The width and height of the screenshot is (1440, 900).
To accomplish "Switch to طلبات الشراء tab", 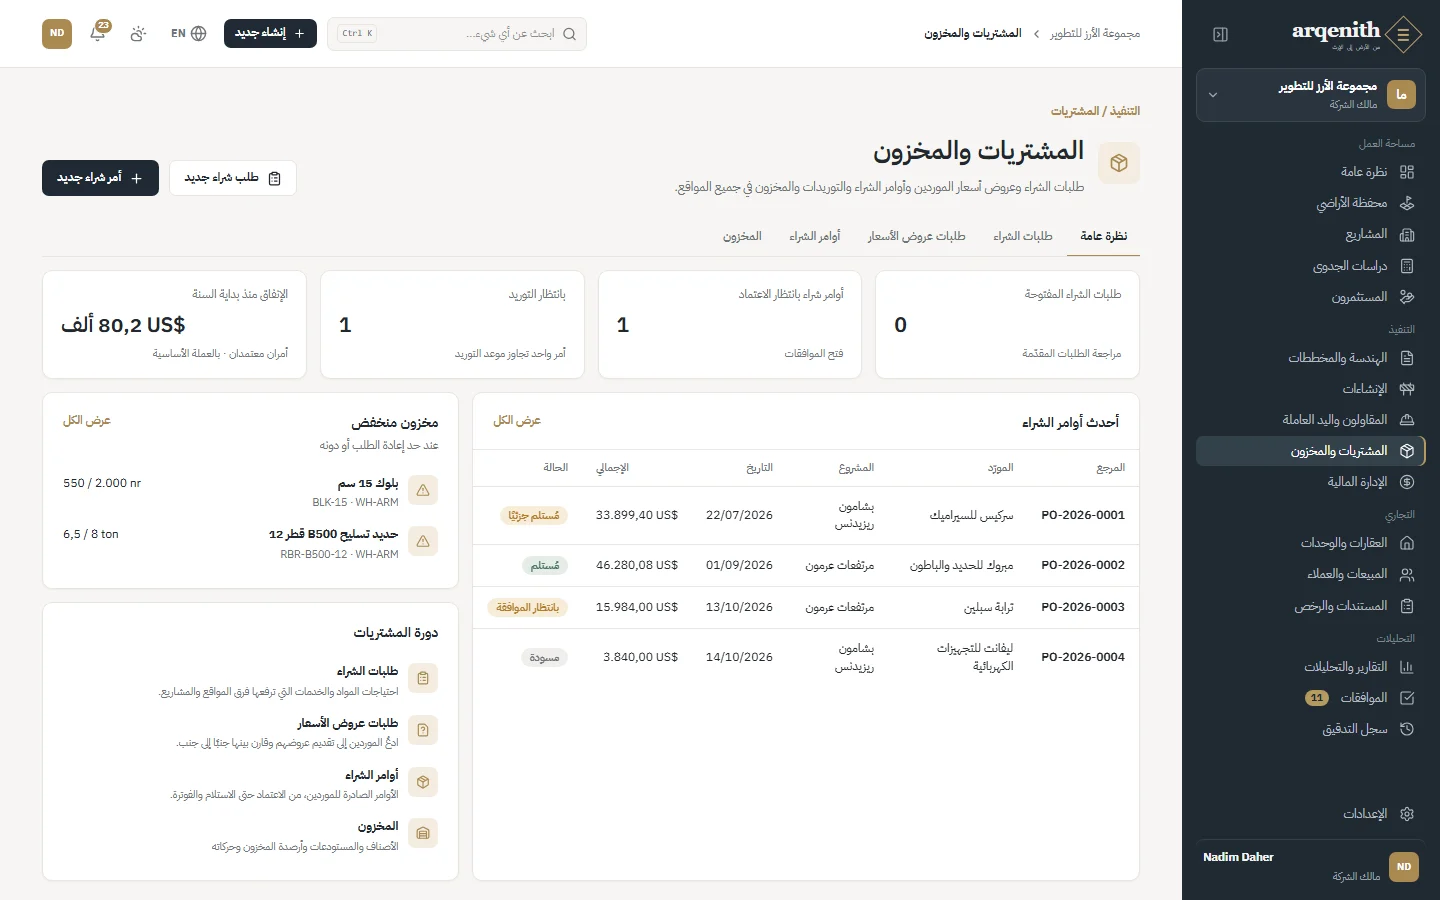I will [1022, 236].
